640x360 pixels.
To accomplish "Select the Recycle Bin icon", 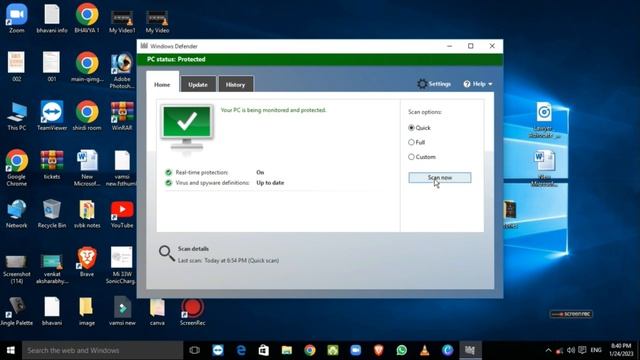I will [x=52, y=213].
